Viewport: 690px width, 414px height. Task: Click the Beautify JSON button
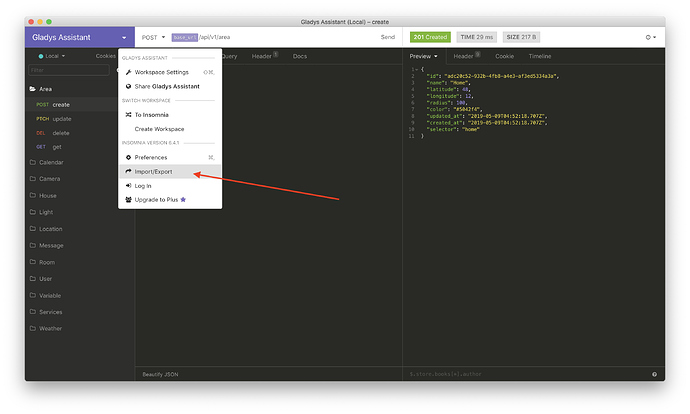click(x=160, y=374)
